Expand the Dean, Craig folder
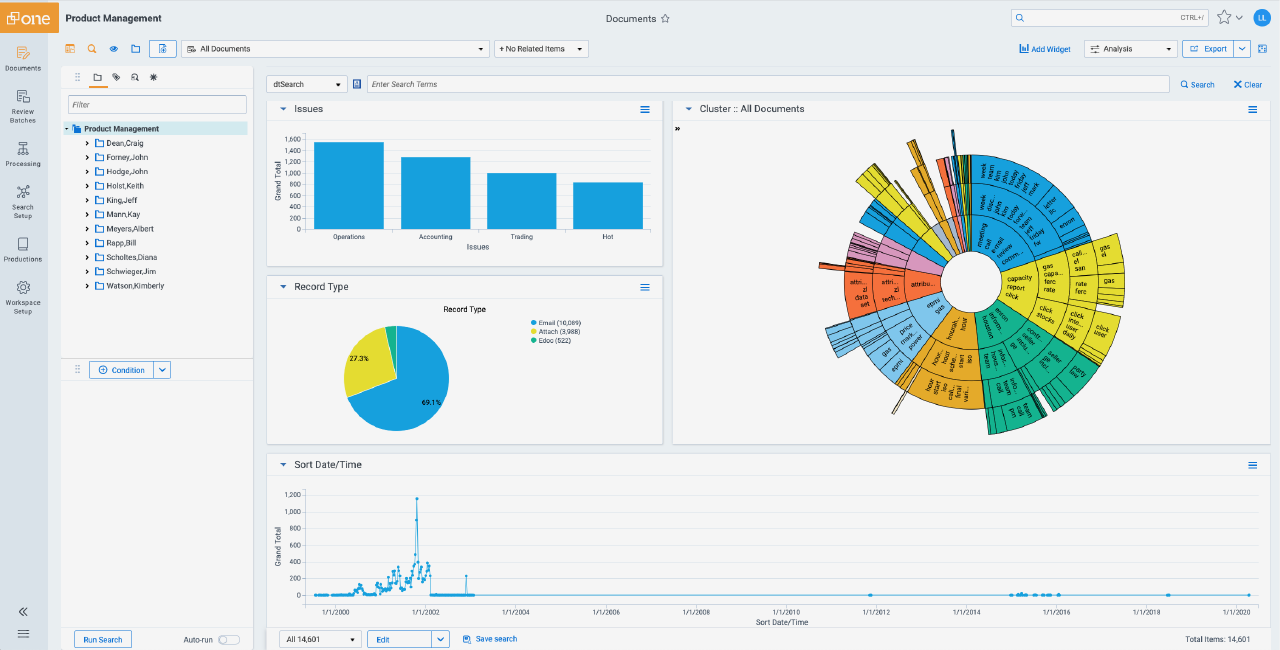Screen dimensions: 1280x650 tap(88, 143)
